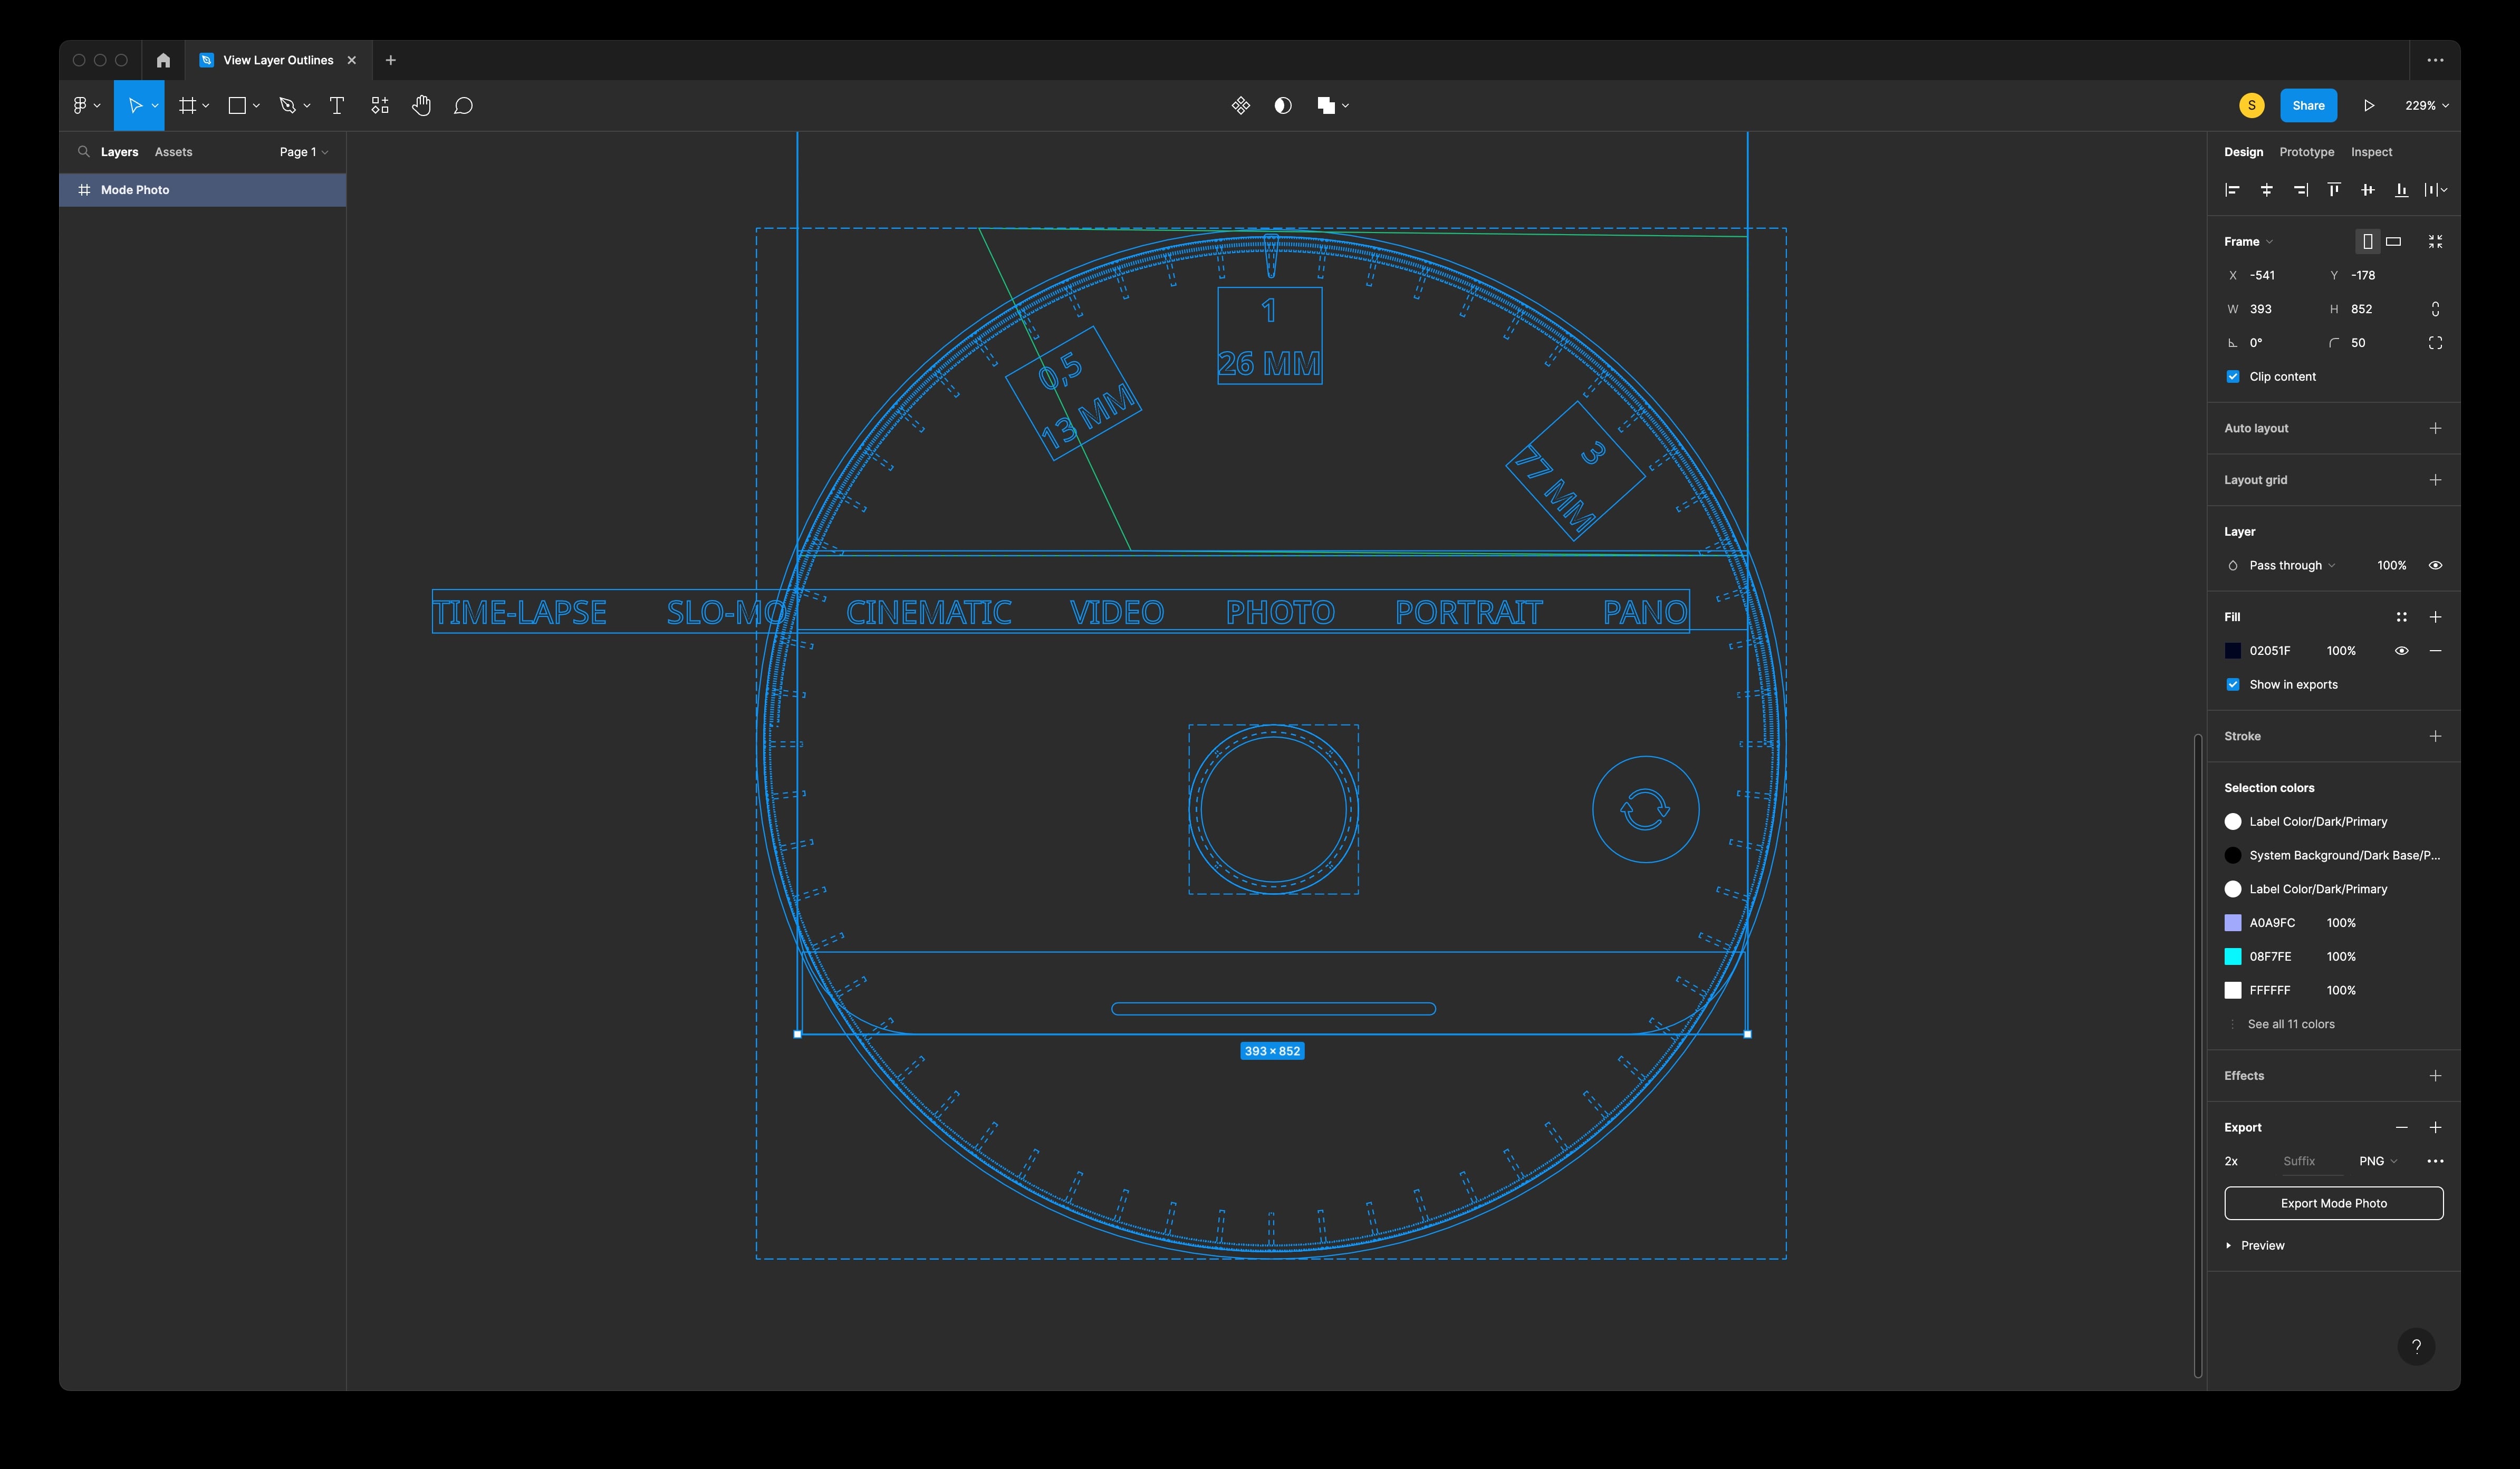Select the Pen tool
Screen dimensions: 2520x1469
(288, 105)
